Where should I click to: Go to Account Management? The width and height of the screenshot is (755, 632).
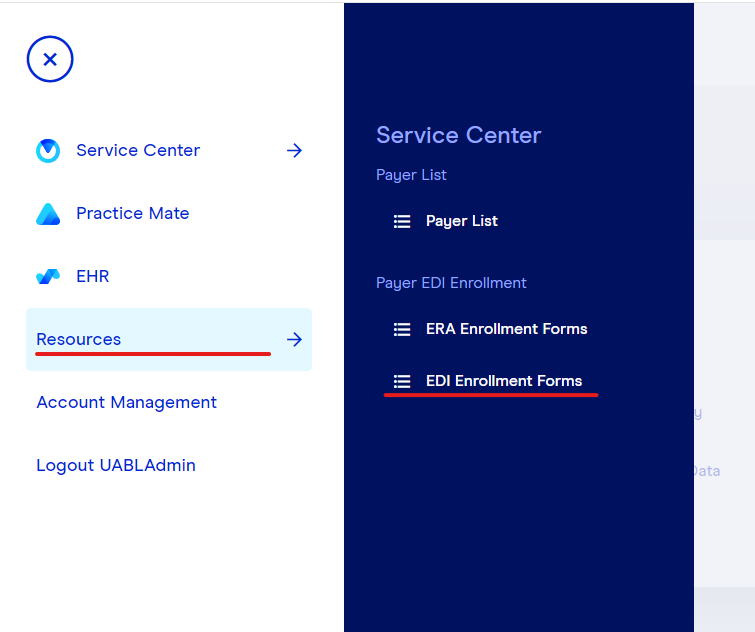click(x=127, y=402)
